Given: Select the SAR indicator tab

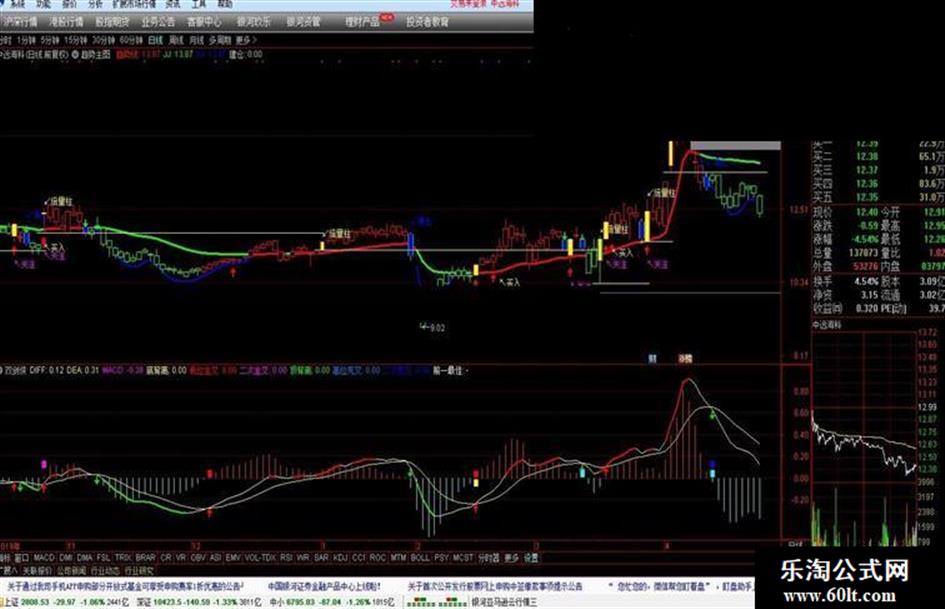Looking at the screenshot, I should click(321, 558).
